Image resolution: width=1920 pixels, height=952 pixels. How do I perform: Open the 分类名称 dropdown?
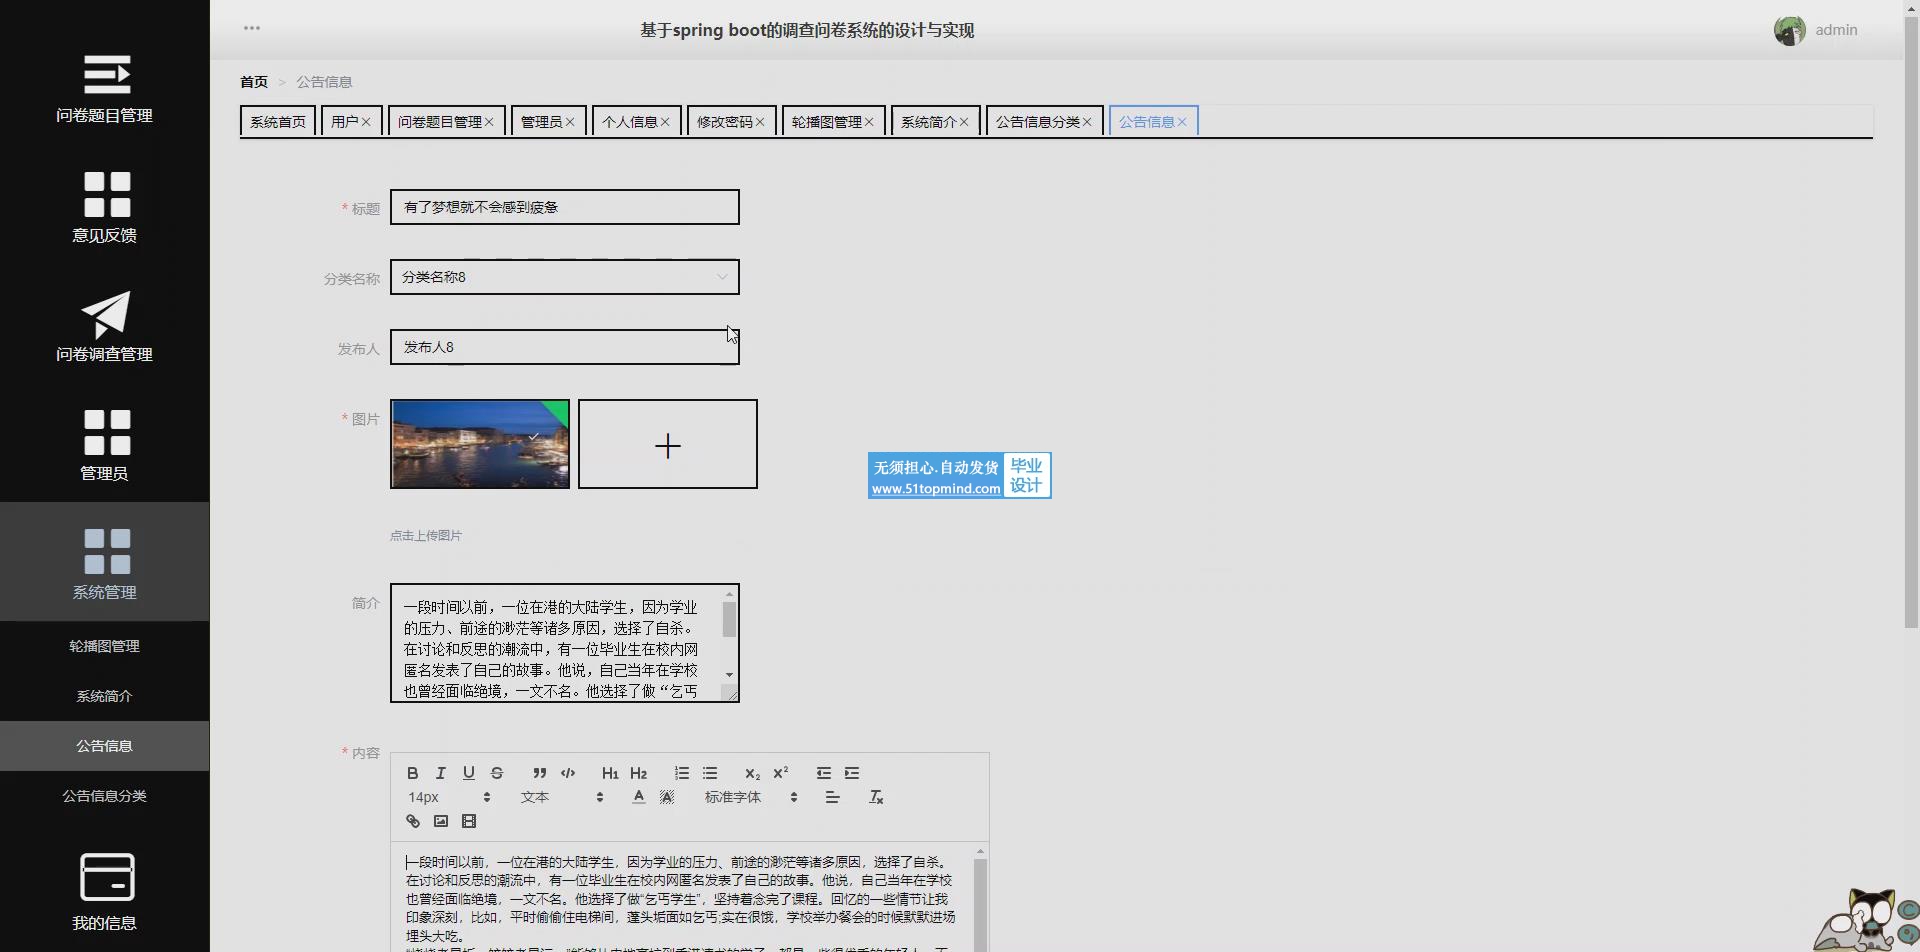pos(564,277)
